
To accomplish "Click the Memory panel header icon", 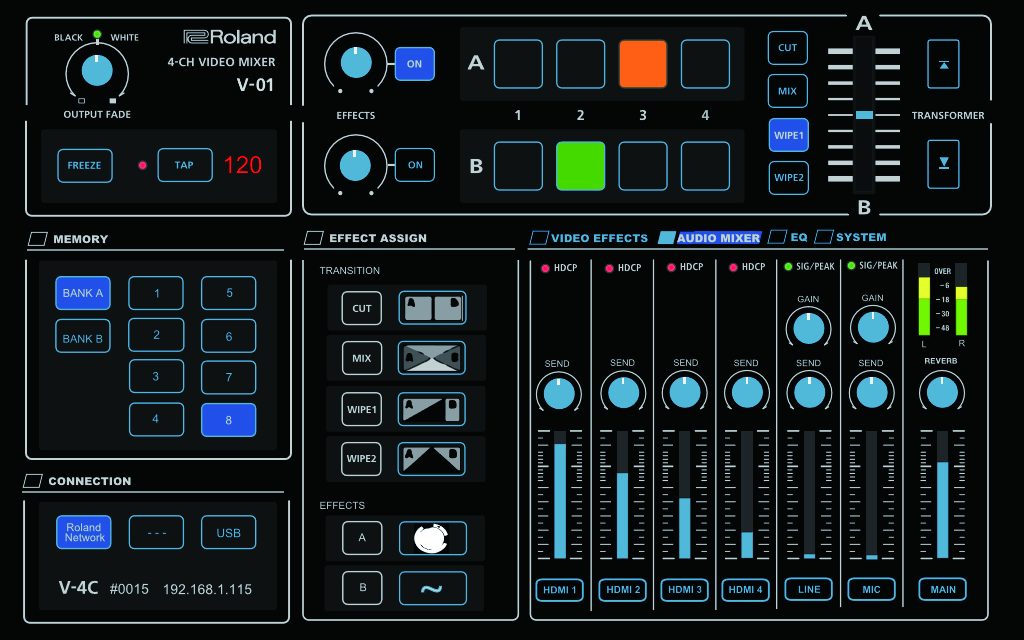I will [x=38, y=239].
